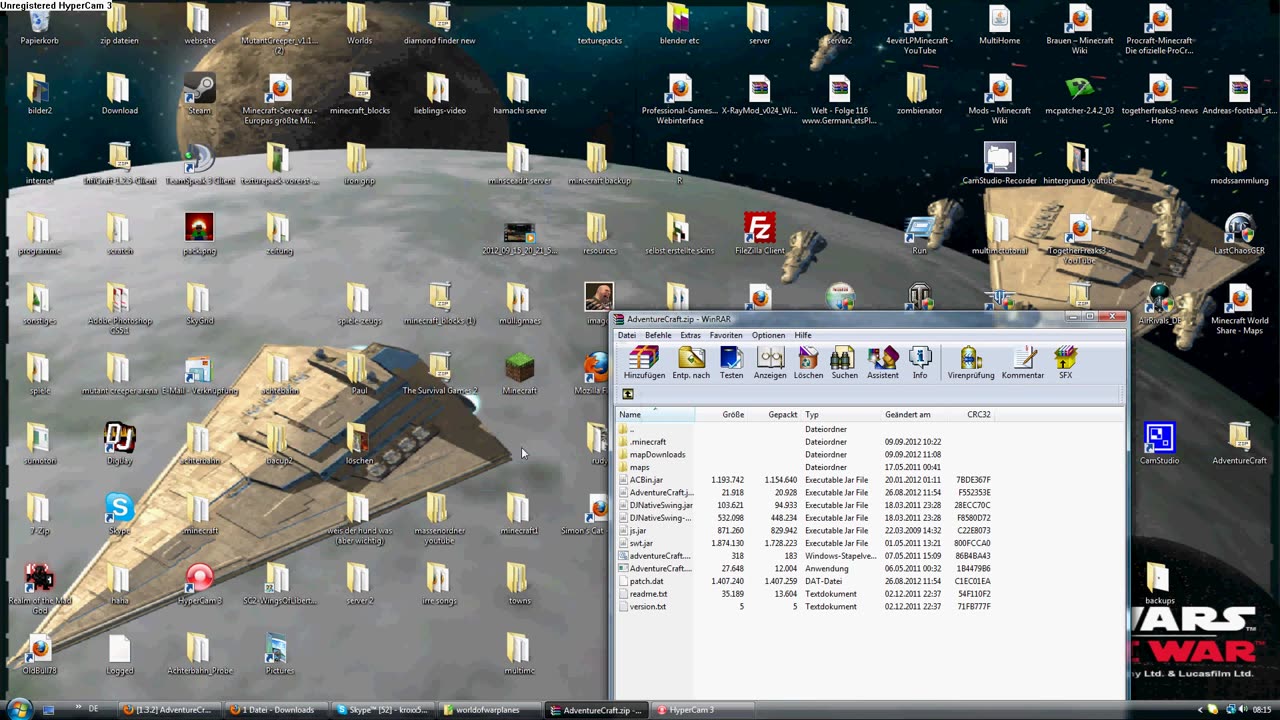Switch to Skype taskbar button

[x=383, y=710]
